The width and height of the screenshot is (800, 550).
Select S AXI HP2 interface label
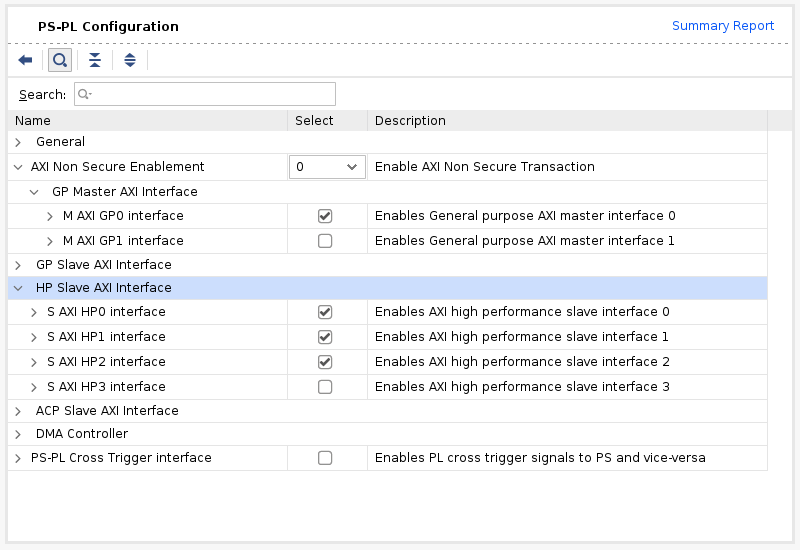coord(106,361)
